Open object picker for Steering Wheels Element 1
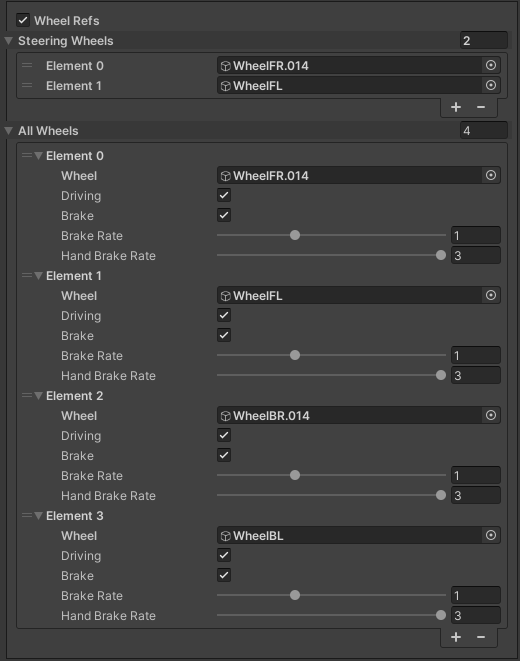 click(491, 85)
